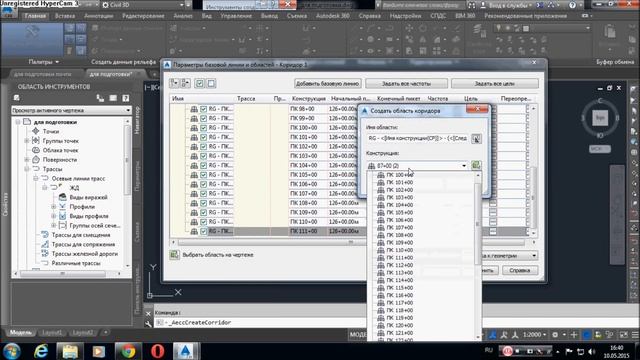Open the Конструкция combo box arrow
Screen dimensions: 640x360
464,166
